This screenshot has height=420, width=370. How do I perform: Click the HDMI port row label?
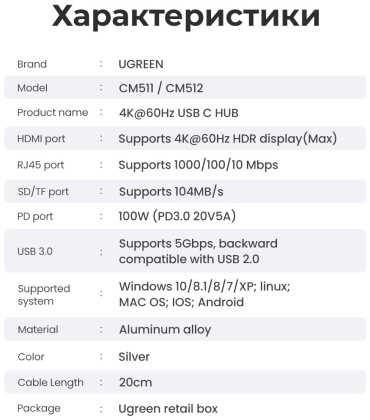pyautogui.click(x=41, y=139)
